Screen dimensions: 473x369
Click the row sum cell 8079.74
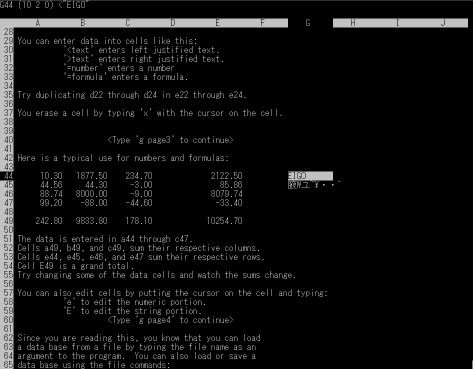pyautogui.click(x=226, y=194)
